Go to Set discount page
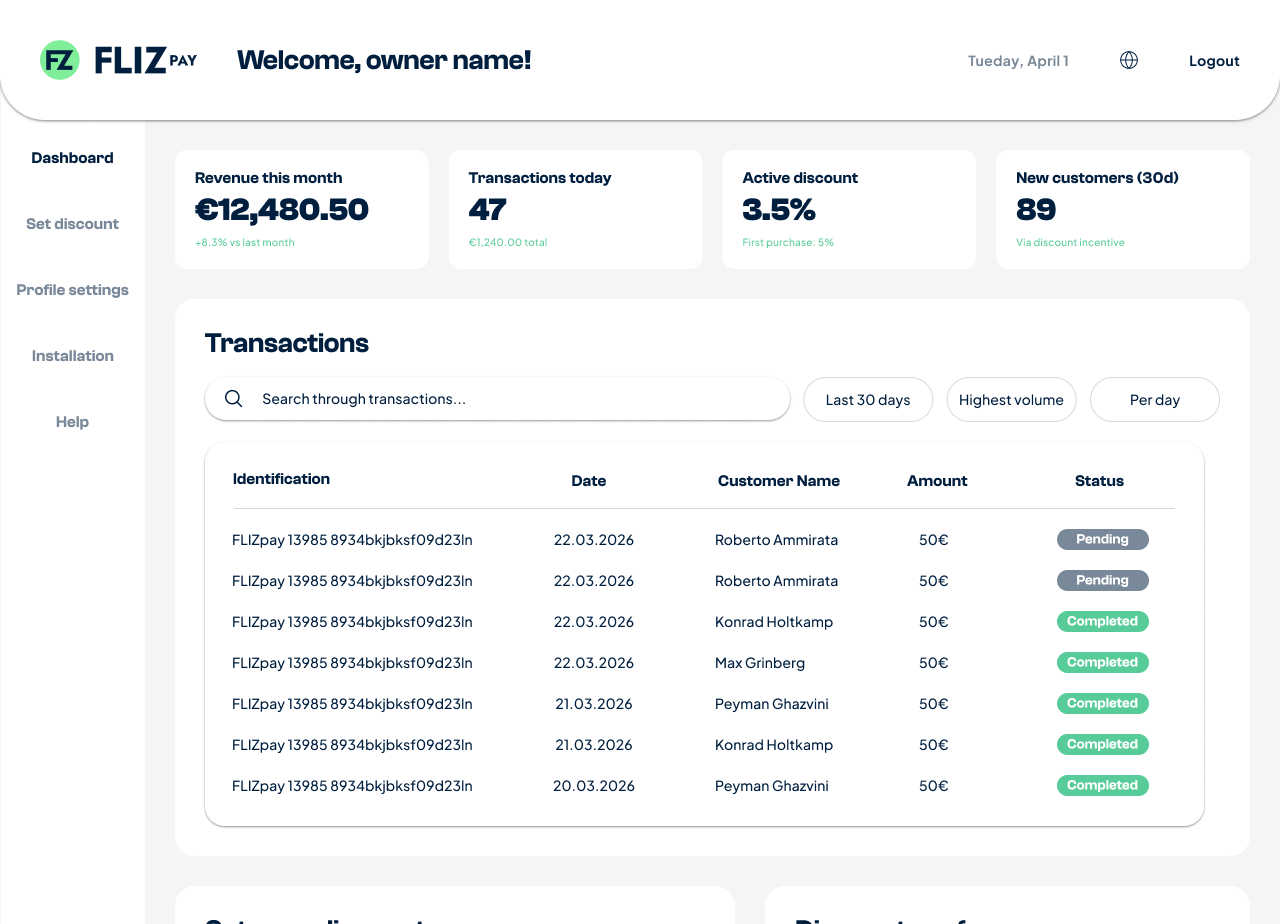 (72, 224)
